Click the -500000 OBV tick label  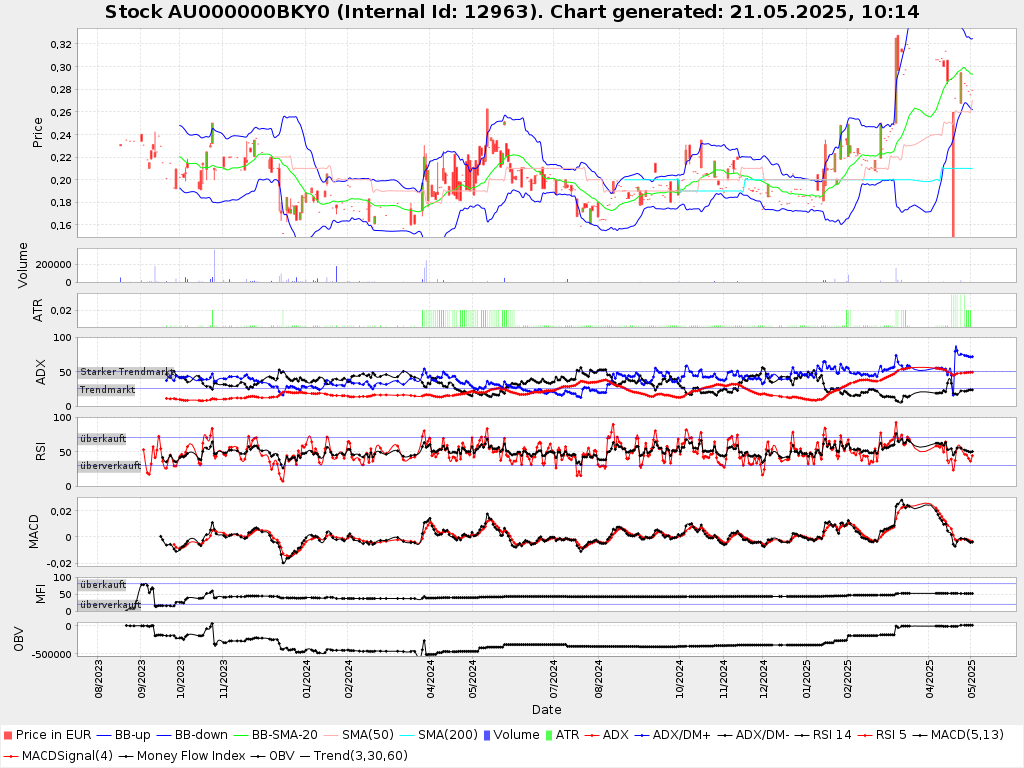[51, 654]
